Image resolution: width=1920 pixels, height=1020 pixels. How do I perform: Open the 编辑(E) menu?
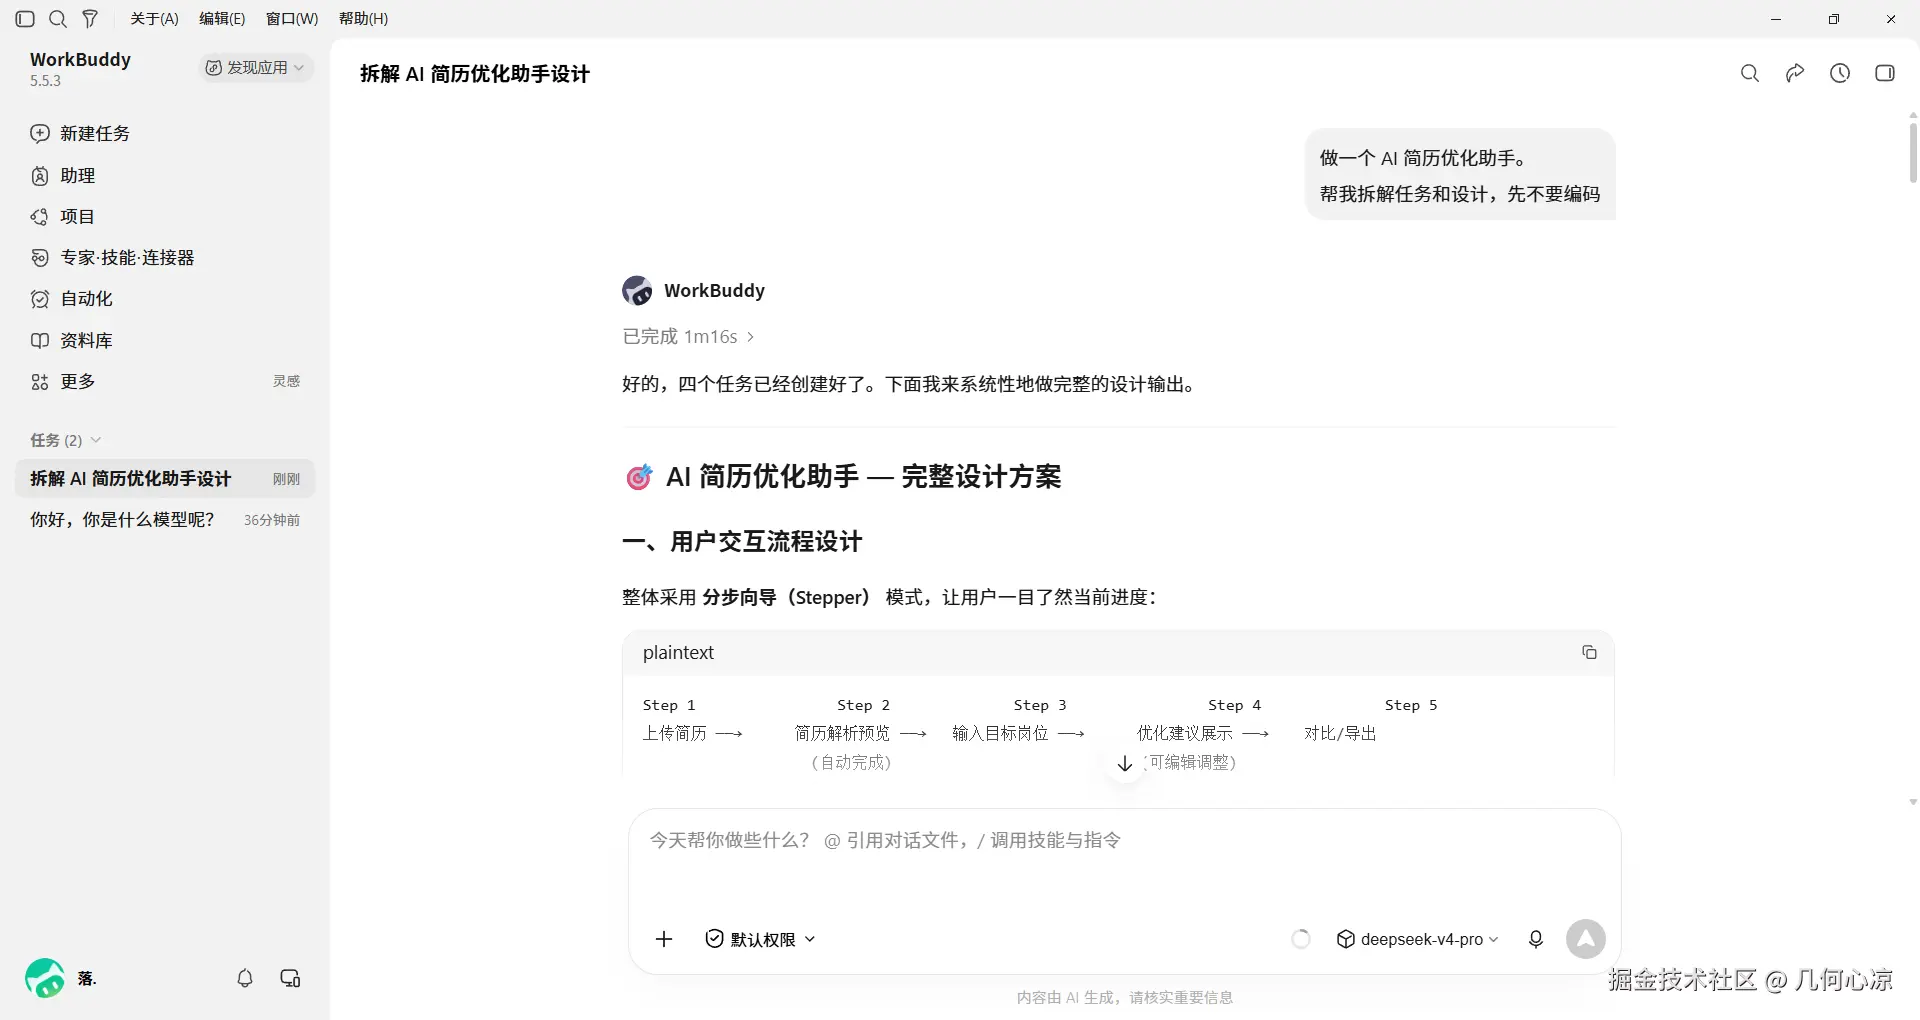(x=222, y=19)
